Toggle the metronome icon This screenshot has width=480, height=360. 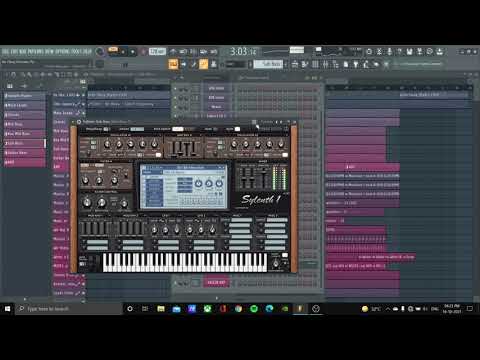pyautogui.click(x=173, y=52)
